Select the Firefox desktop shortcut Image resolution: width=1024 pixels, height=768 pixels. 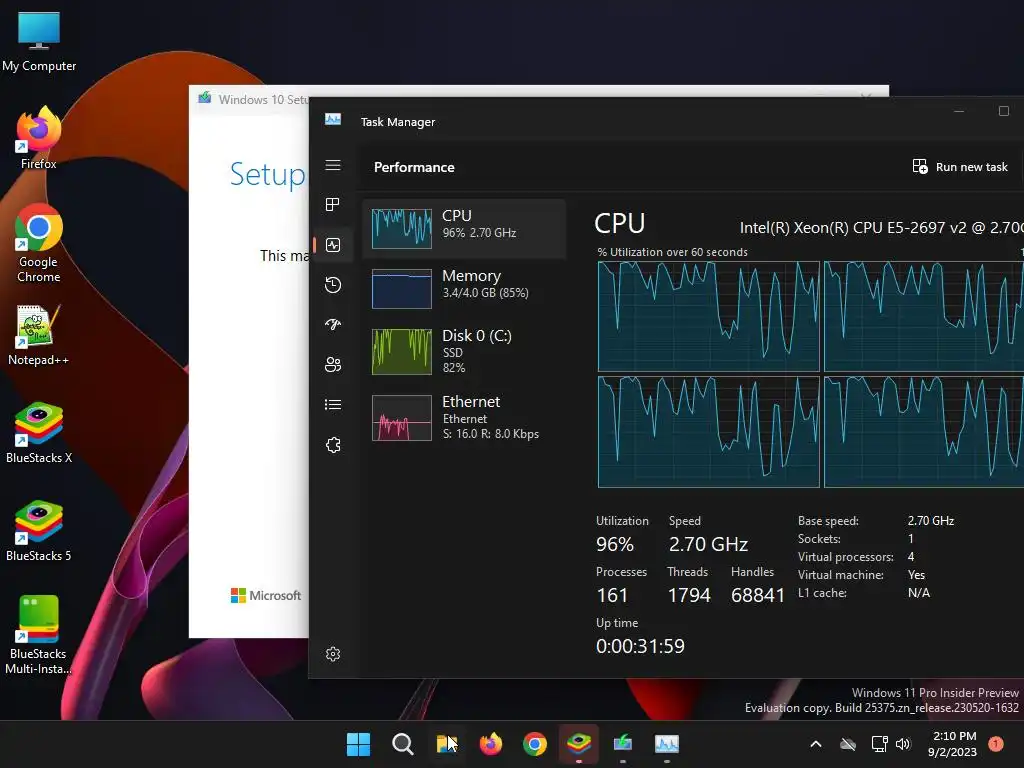[39, 138]
